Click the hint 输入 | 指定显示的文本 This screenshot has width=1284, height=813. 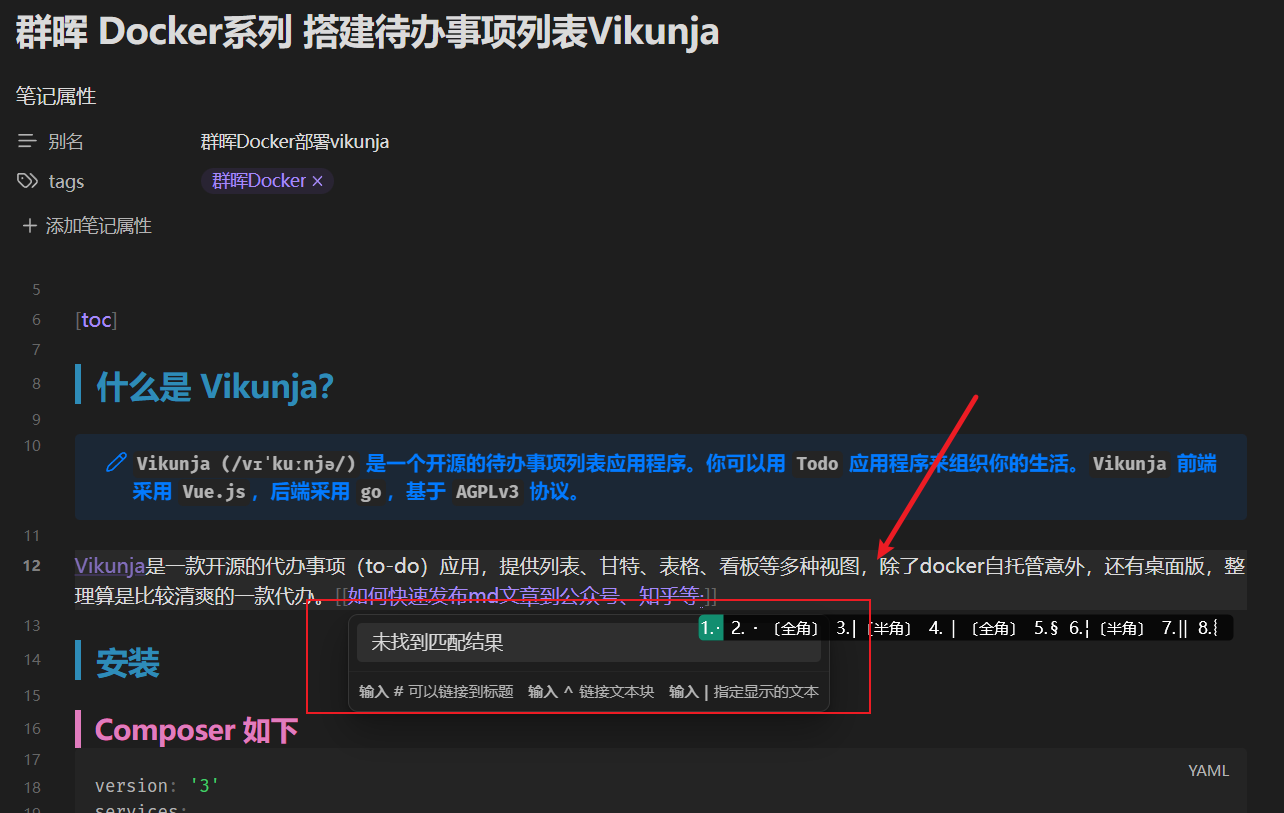click(x=744, y=692)
